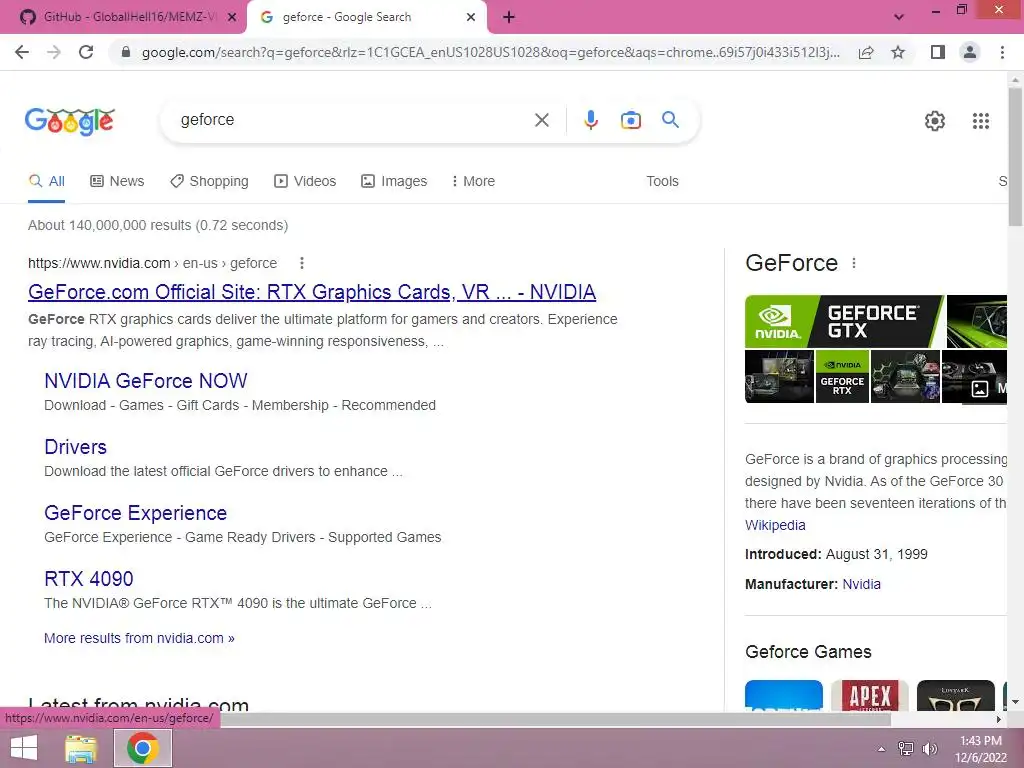Click the Google holiday logo

tap(70, 121)
